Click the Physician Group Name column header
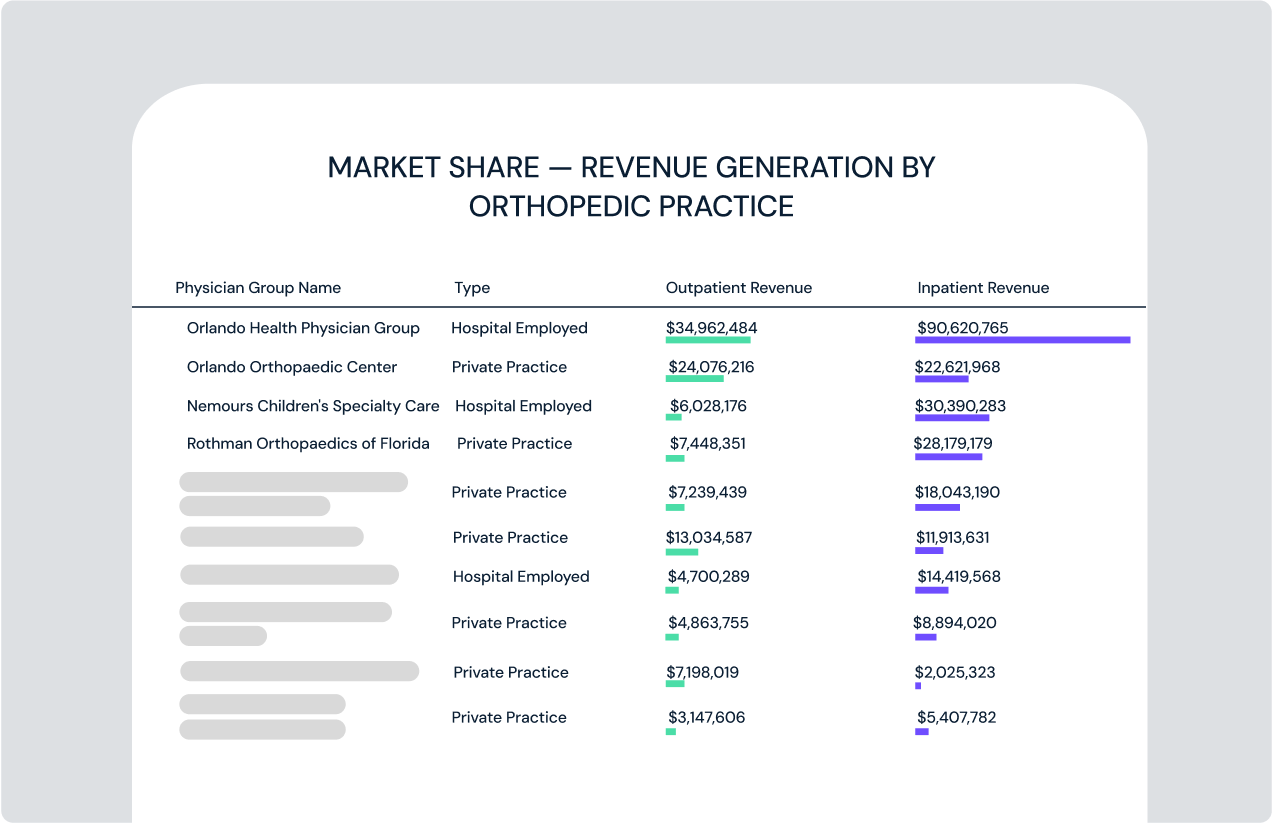Screen dimensions: 1272x826 tap(258, 287)
